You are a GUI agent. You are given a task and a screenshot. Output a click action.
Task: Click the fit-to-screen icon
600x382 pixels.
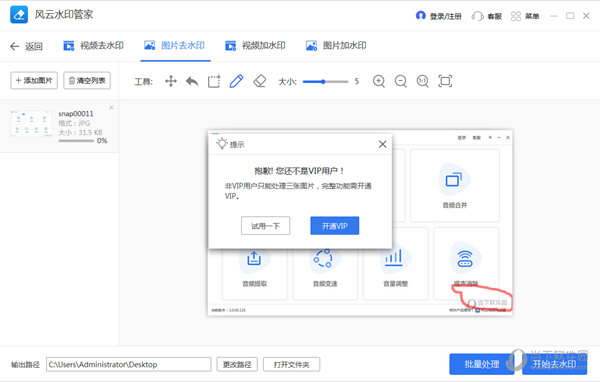(x=445, y=81)
